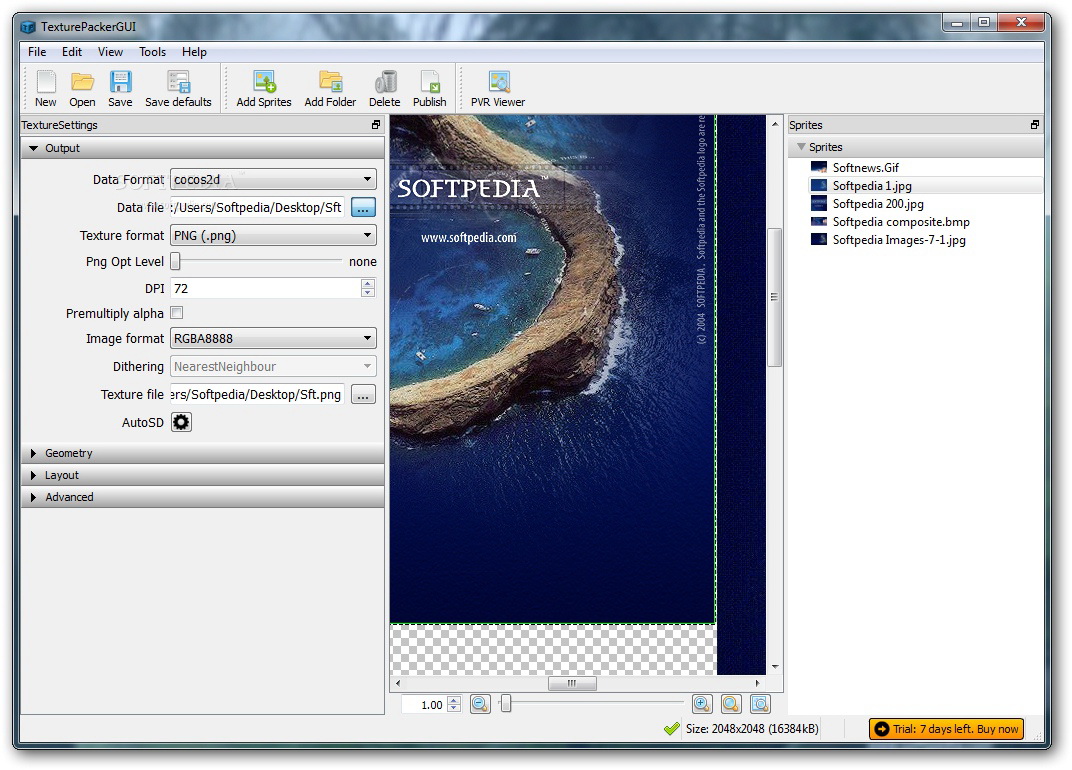Click the Data file path field
The image size is (1072, 770).
(x=257, y=207)
